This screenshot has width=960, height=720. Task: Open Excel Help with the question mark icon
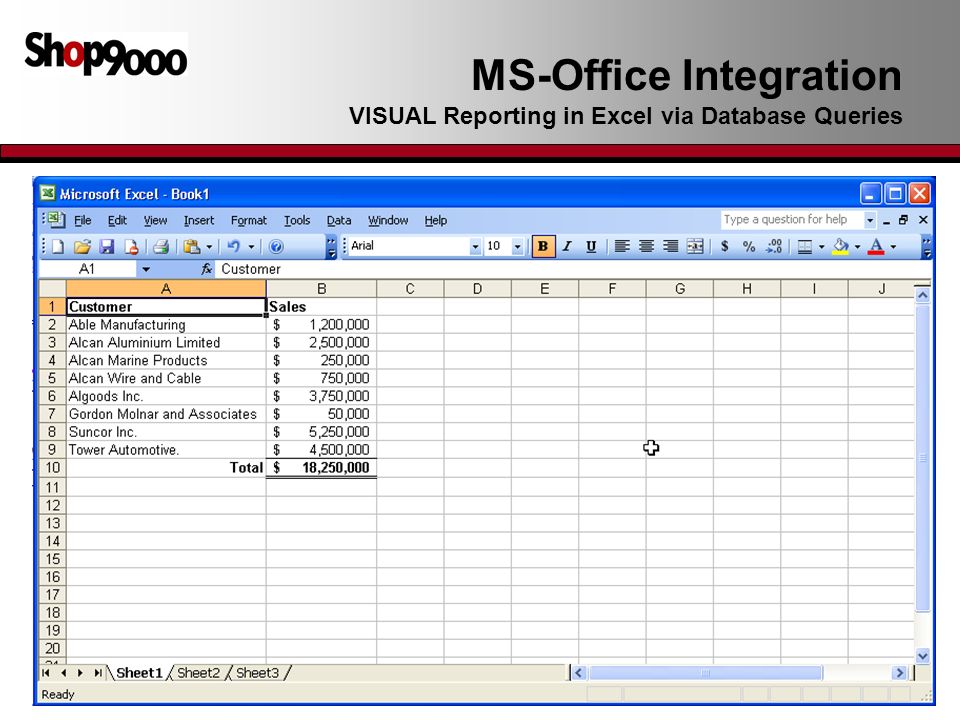tap(276, 247)
